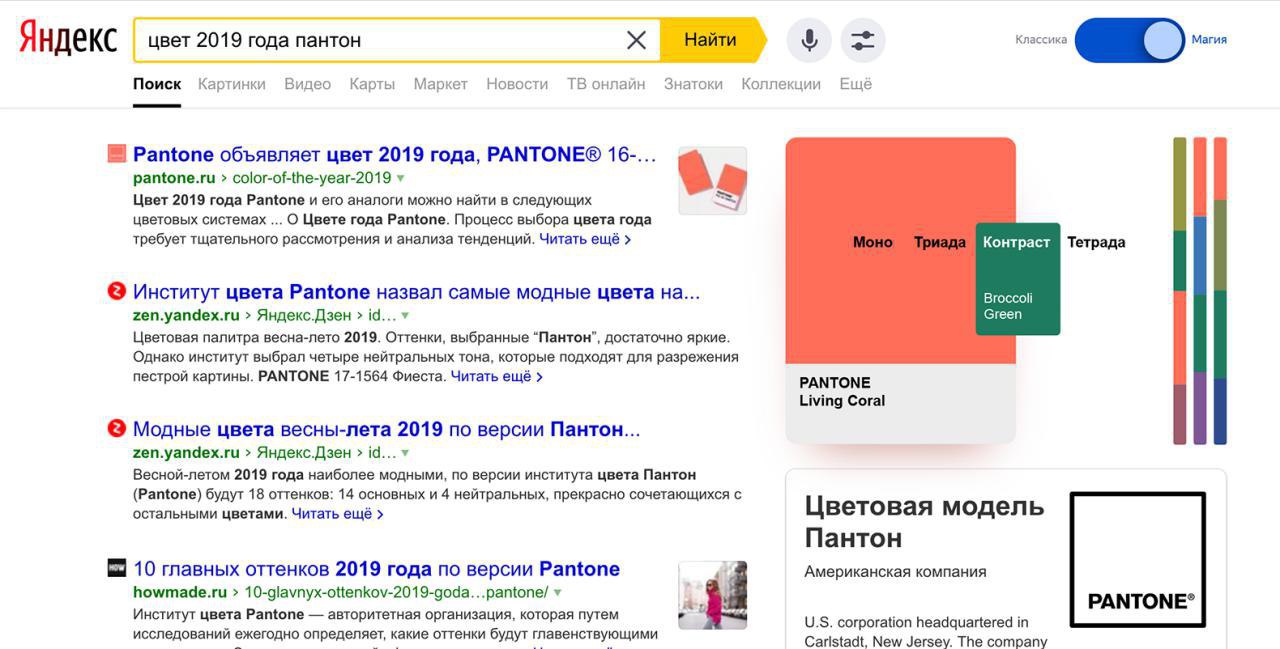Switch to the Поиск tab
Viewport: 1280px width, 649px height.
pyautogui.click(x=157, y=84)
